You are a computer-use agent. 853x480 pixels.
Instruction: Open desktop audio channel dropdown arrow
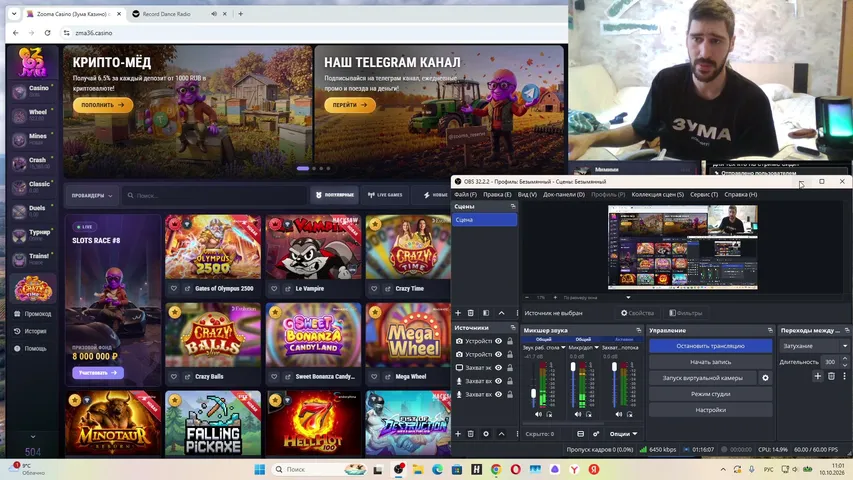pos(563,347)
